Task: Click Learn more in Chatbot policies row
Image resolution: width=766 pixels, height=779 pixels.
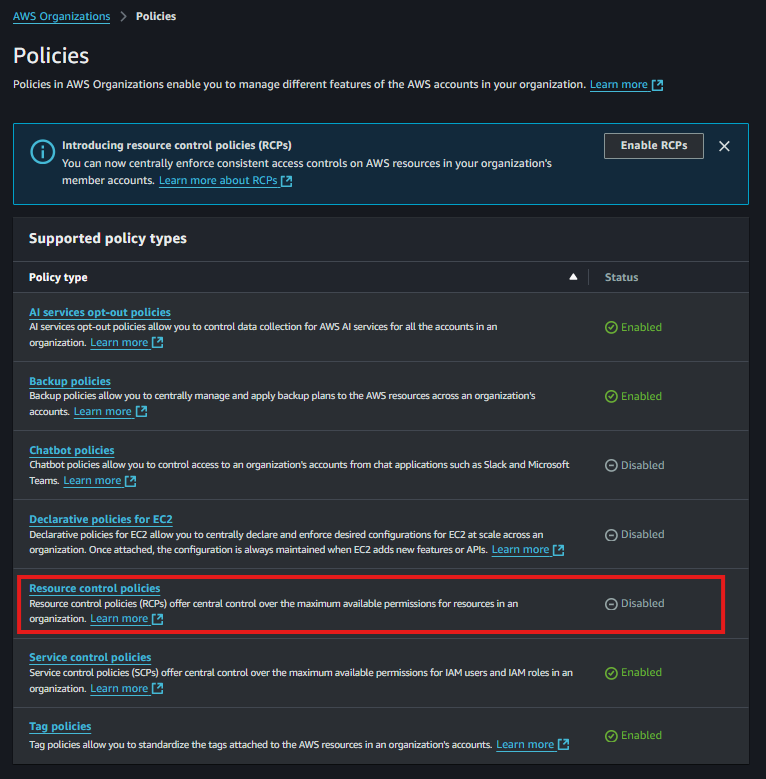Action: [92, 480]
